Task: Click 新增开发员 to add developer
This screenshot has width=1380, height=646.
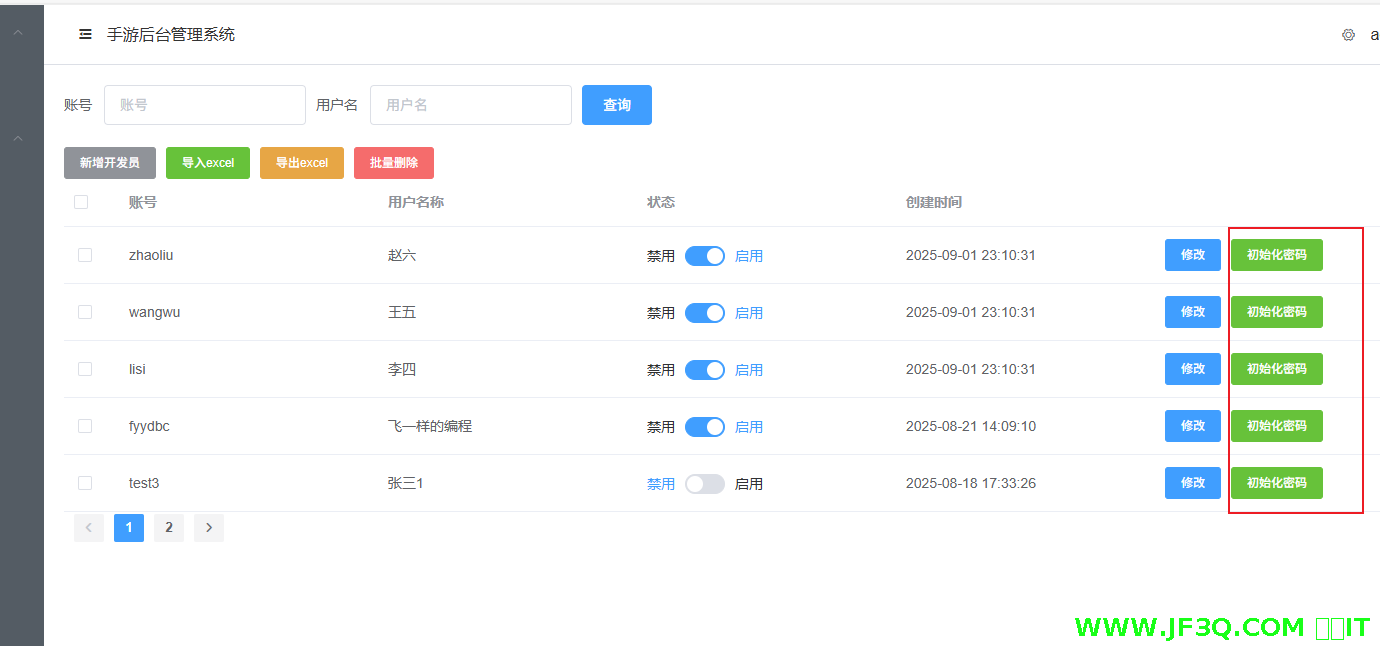Action: [x=109, y=163]
